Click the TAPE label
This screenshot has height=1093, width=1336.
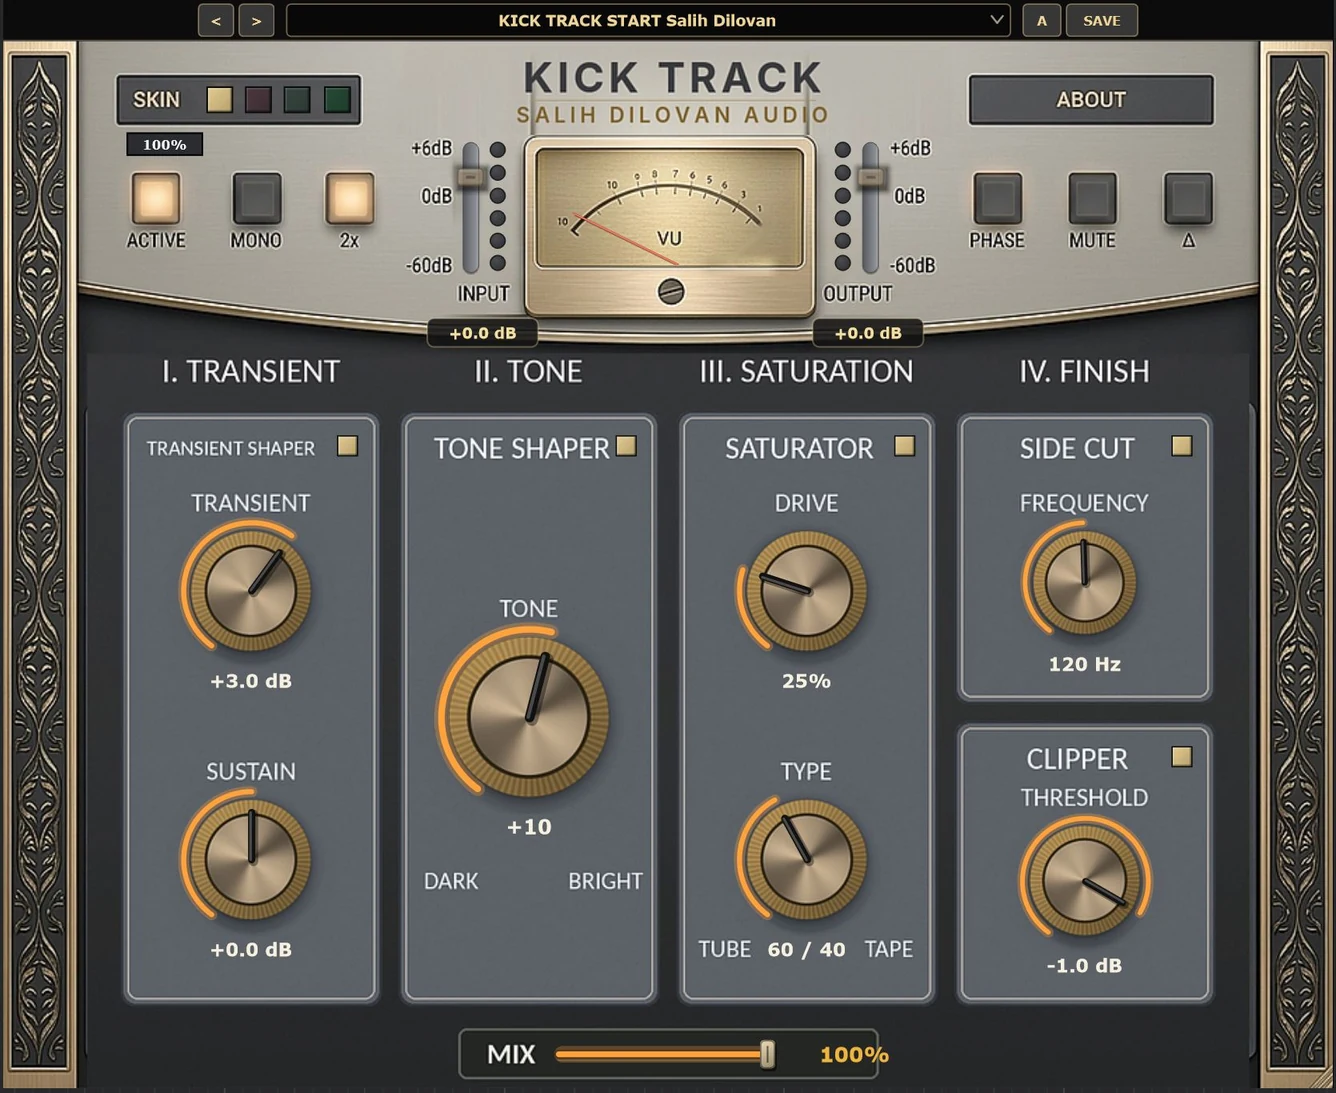[x=889, y=949]
